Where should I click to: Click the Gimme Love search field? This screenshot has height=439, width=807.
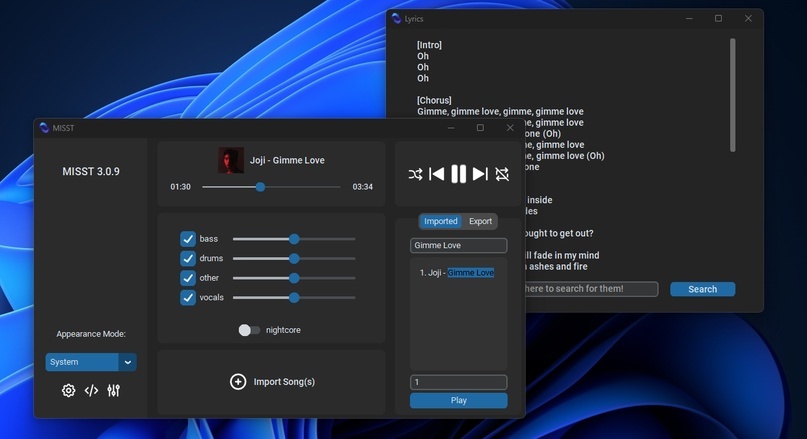tap(459, 245)
